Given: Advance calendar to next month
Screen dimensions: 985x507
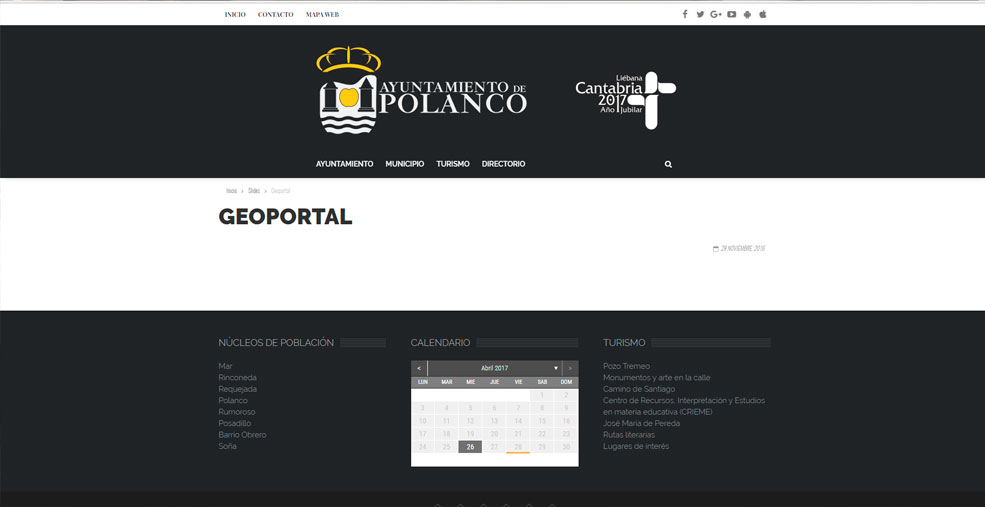Looking at the screenshot, I should [570, 368].
